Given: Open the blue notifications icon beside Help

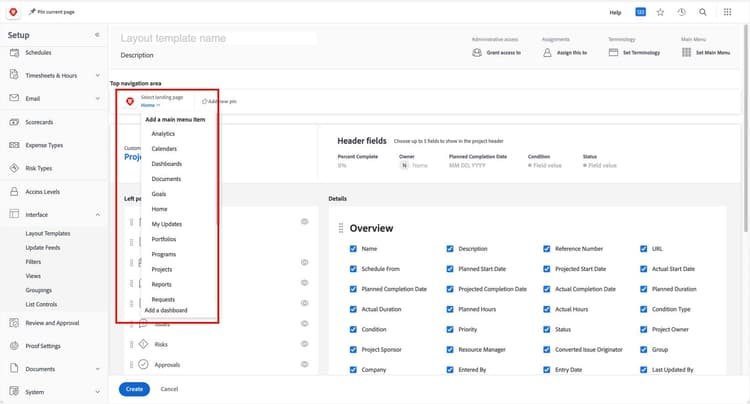Looking at the screenshot, I should coord(640,12).
